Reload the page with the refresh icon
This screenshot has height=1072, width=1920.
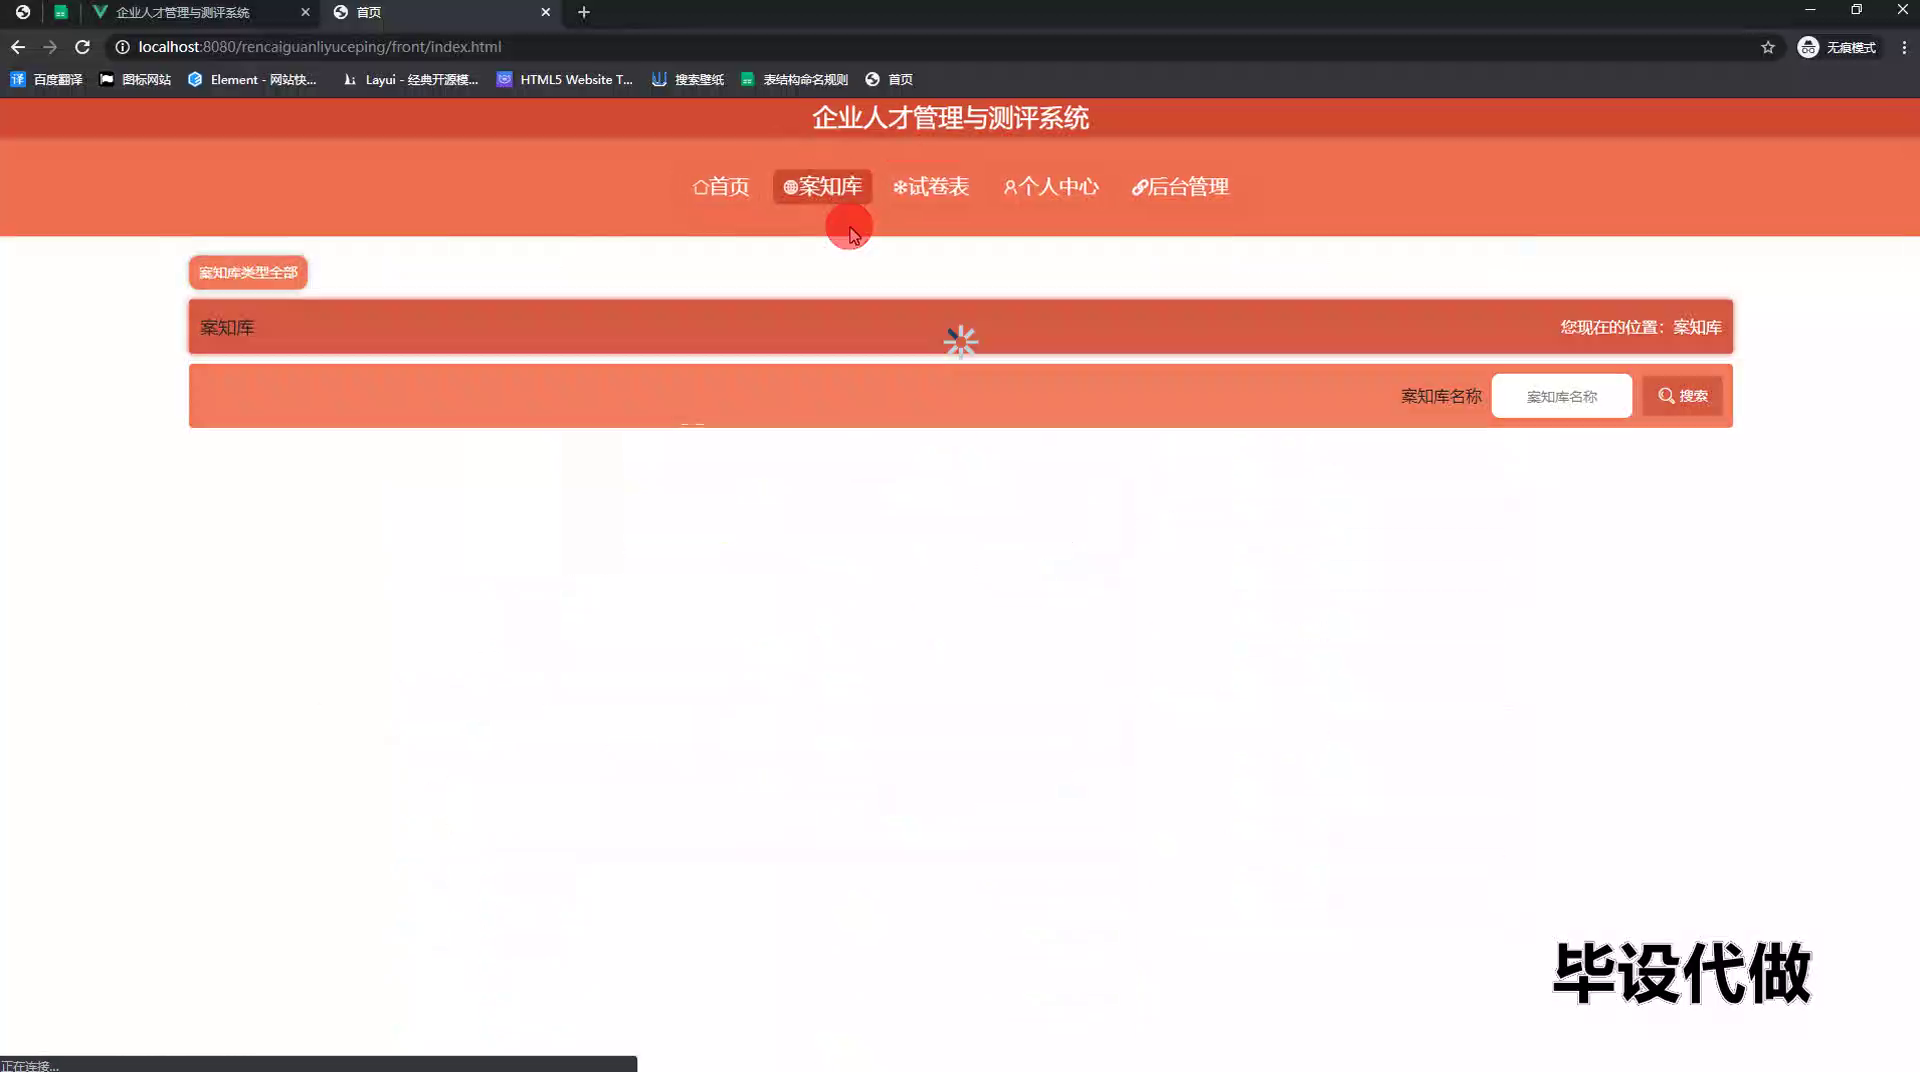[83, 47]
